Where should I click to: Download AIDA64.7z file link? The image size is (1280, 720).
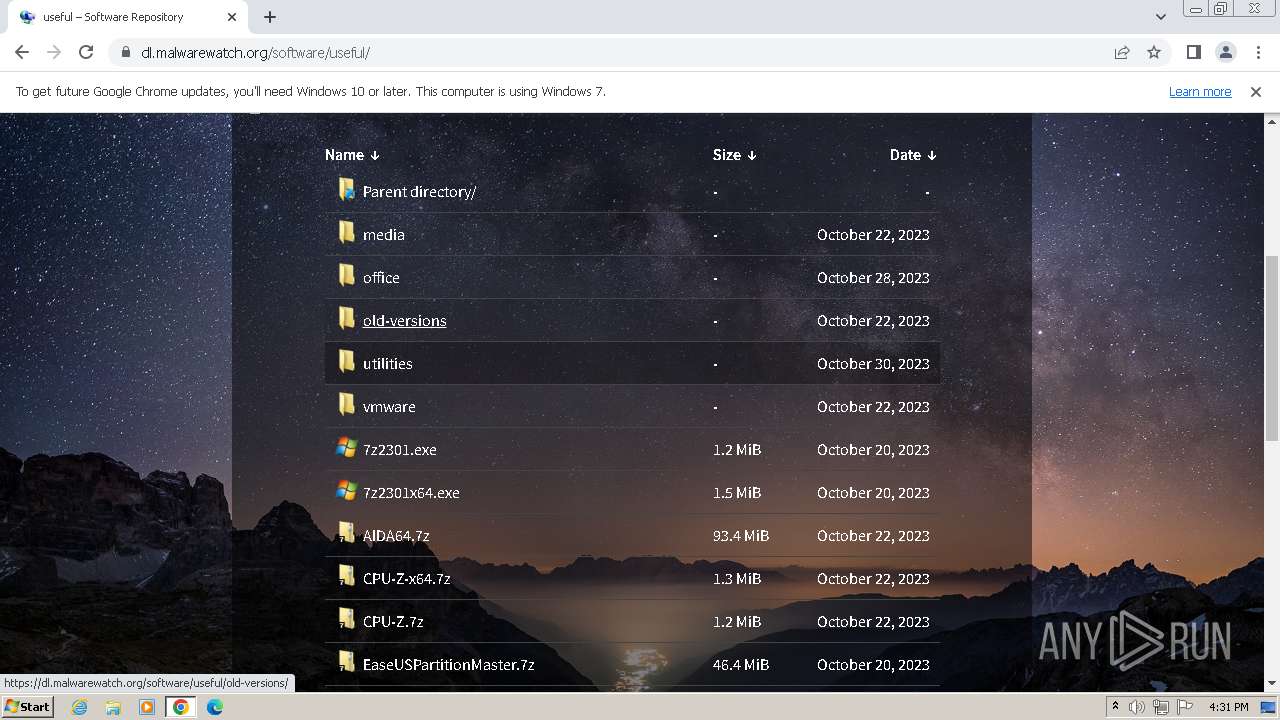[x=396, y=535]
